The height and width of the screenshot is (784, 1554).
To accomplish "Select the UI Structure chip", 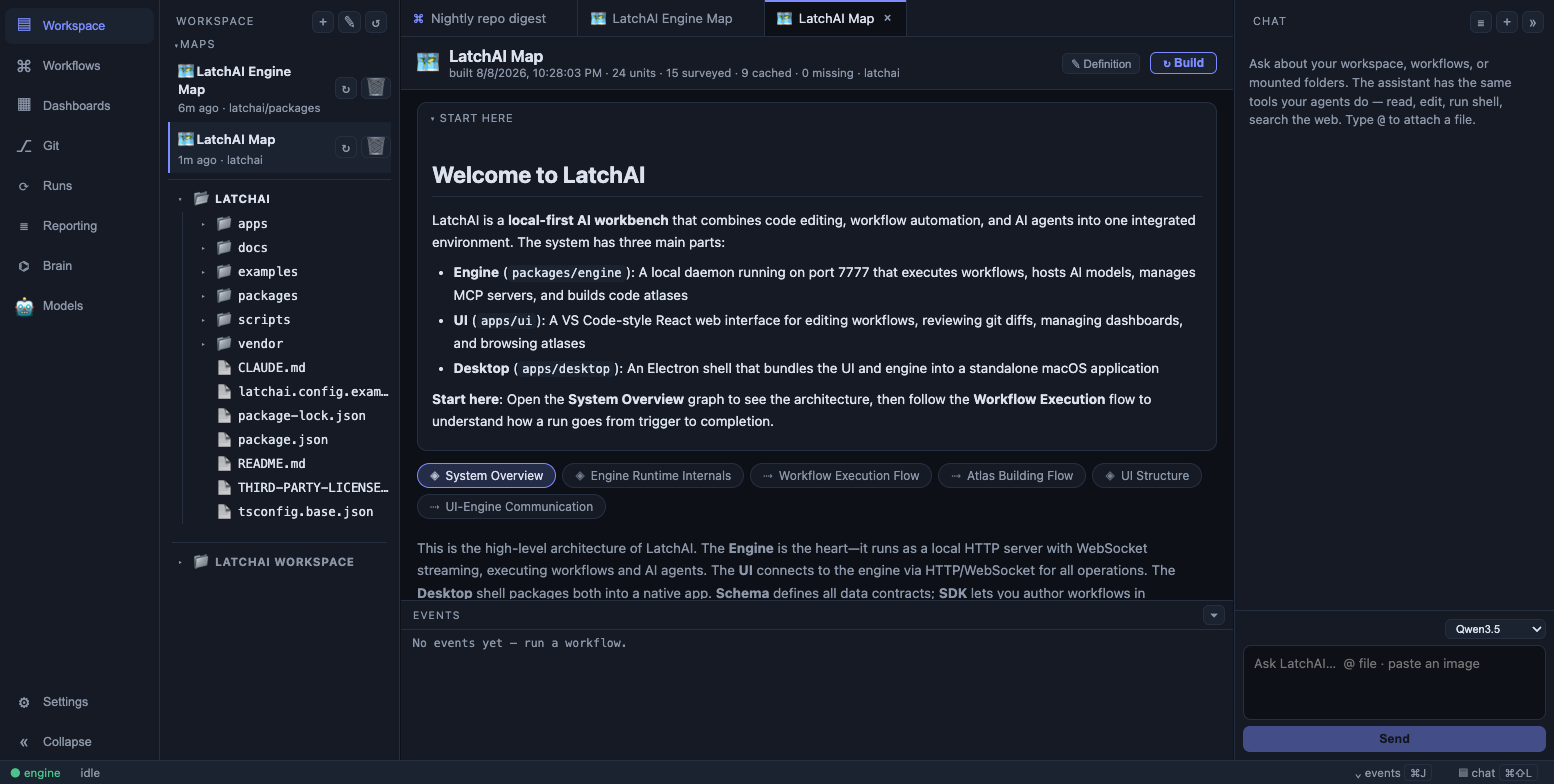I will tap(1147, 475).
